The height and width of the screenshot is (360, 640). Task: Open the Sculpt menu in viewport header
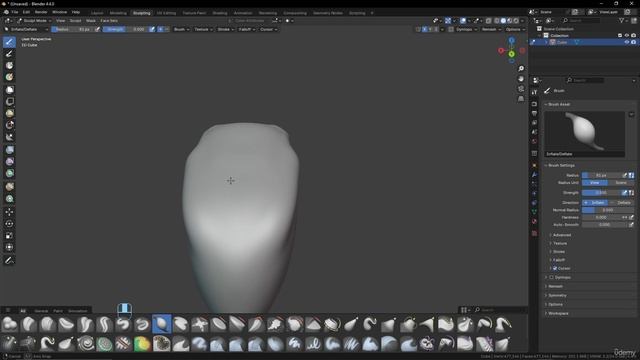coord(75,20)
